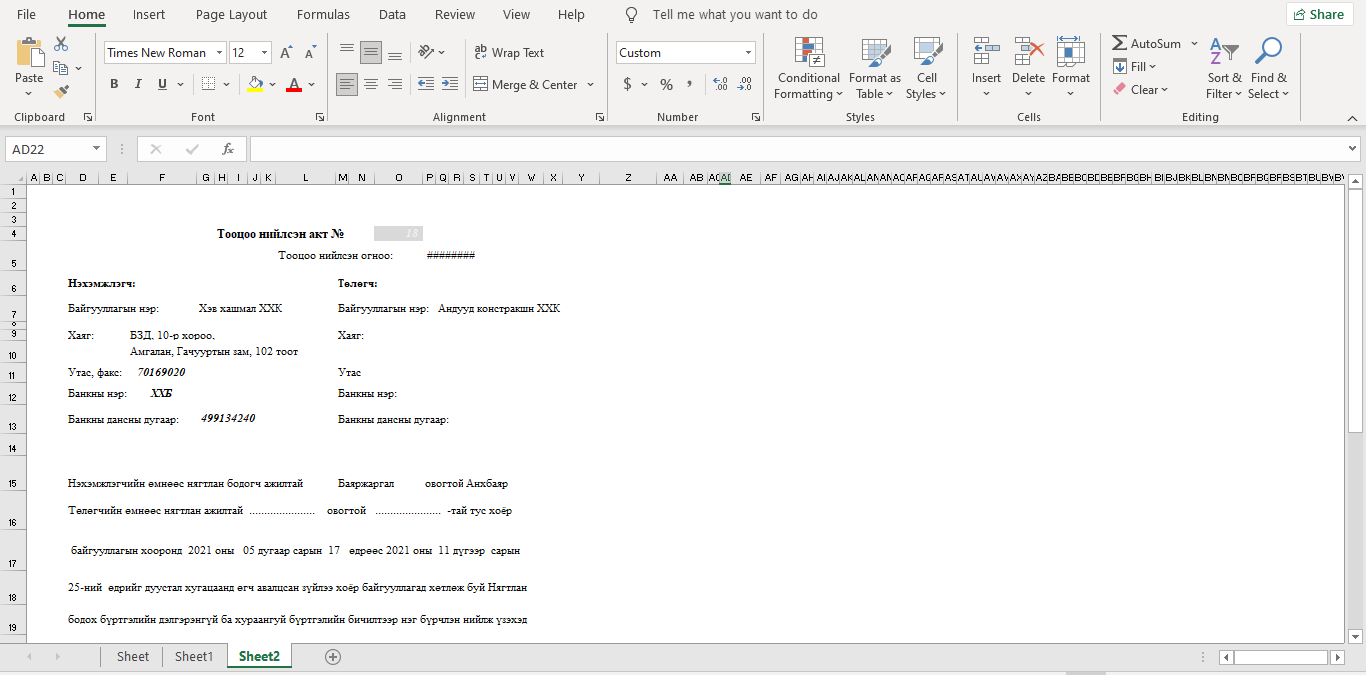Image resolution: width=1366 pixels, height=675 pixels.
Task: Click the Tell me search box
Action: point(734,15)
